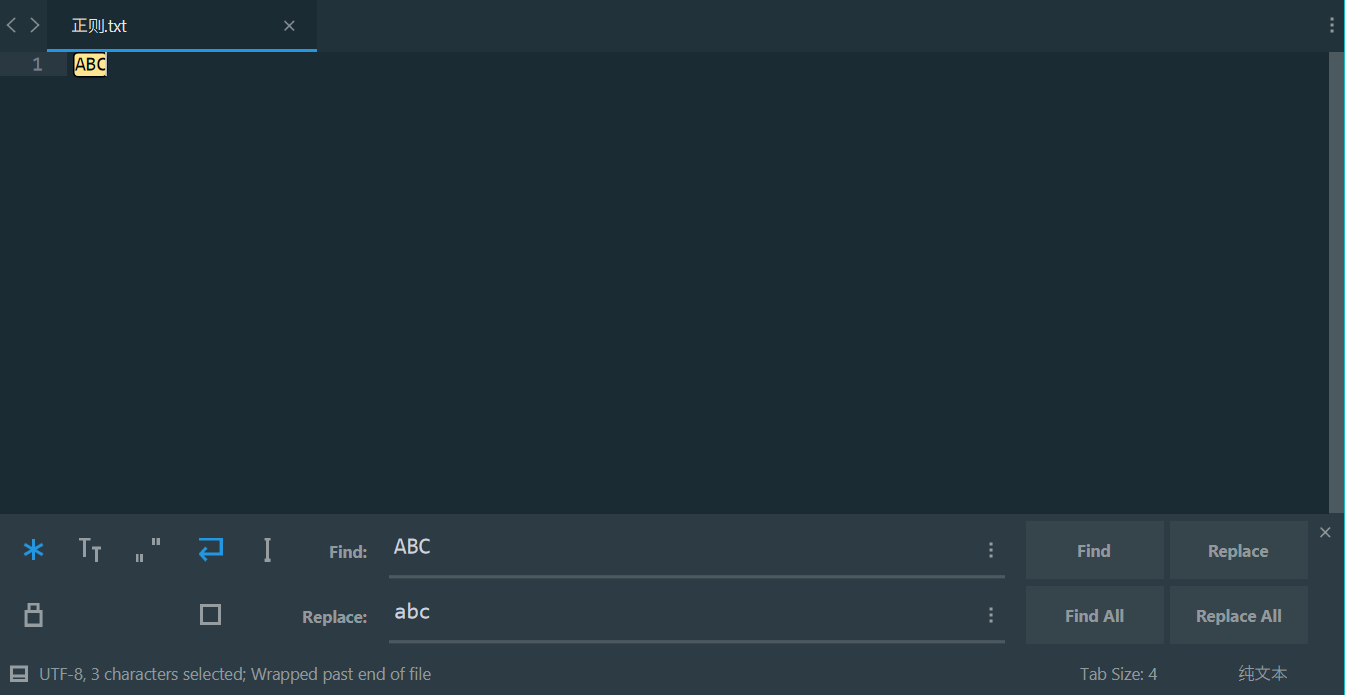
Task: Click the Find All button
Action: coord(1094,616)
